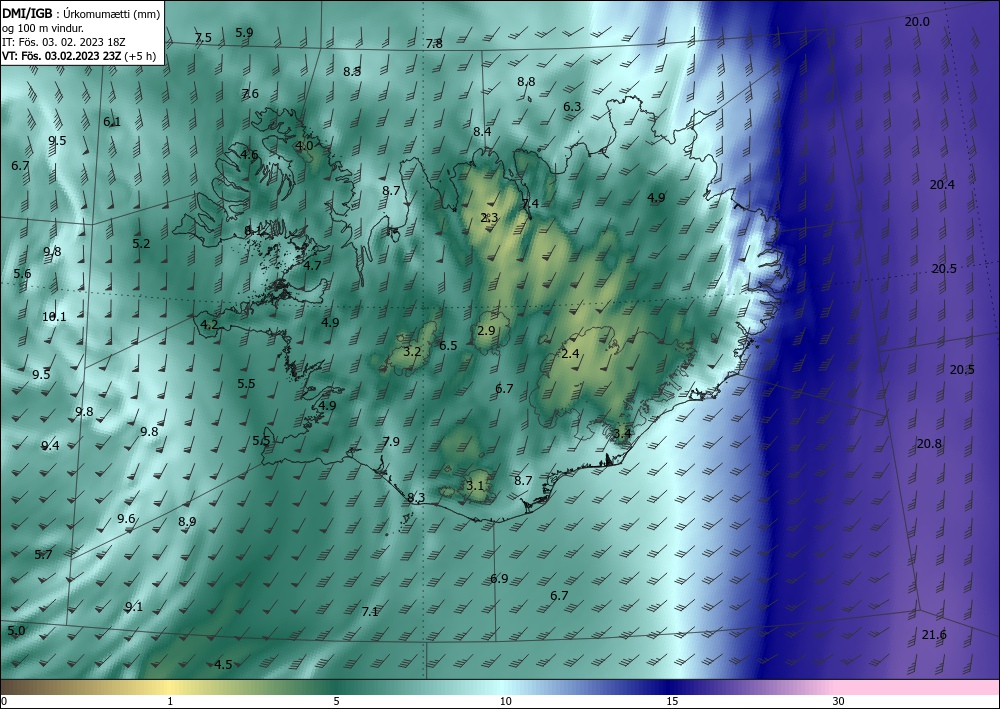The height and width of the screenshot is (709, 1000).
Task: Click the 5.2 value on the map
Action: point(141,244)
